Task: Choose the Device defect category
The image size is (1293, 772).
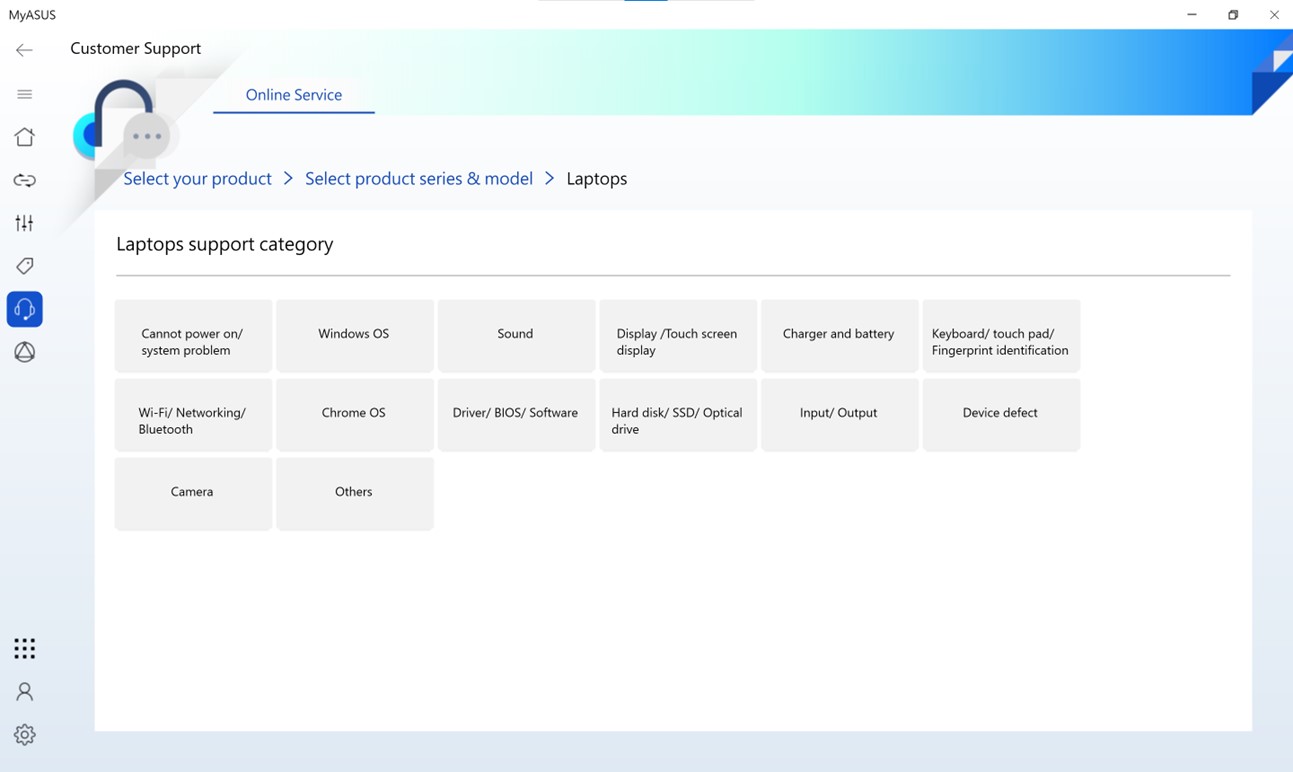Action: coord(1001,415)
